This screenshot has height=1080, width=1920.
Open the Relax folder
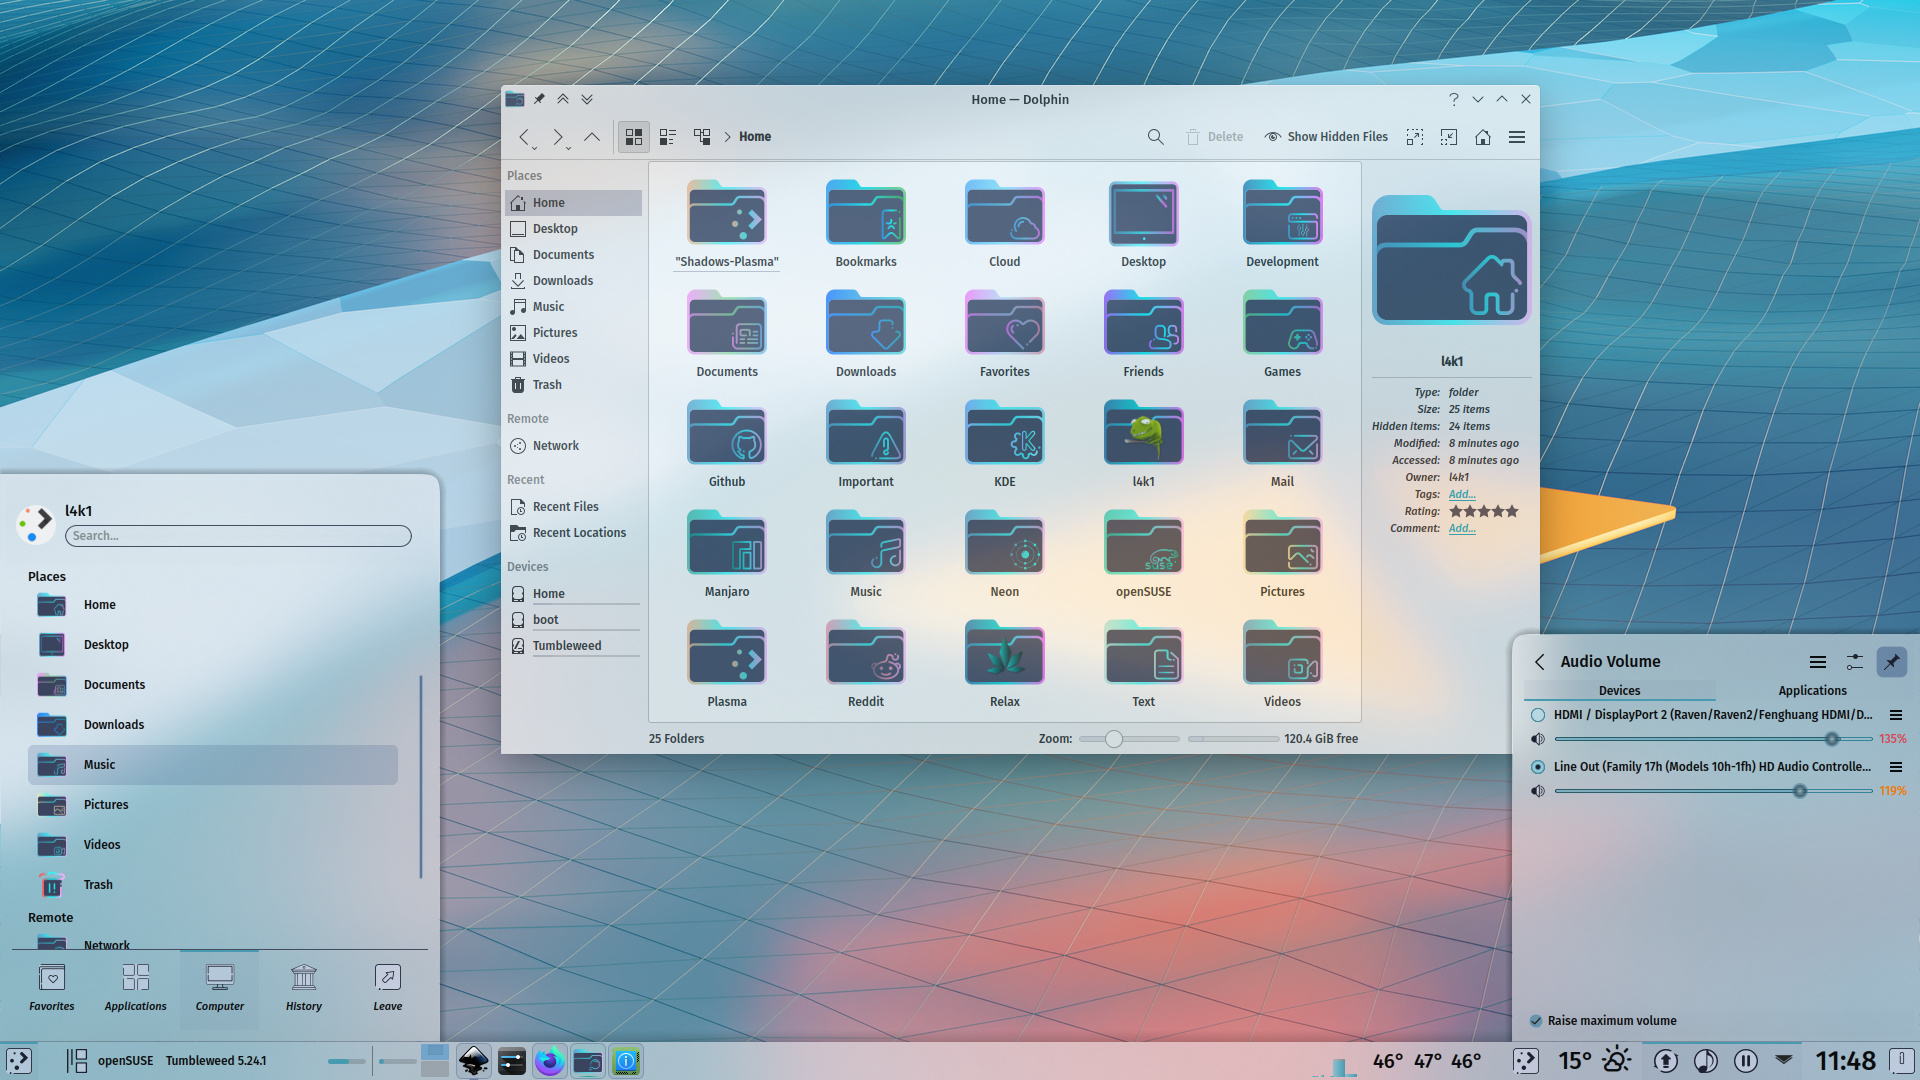coord(1005,664)
